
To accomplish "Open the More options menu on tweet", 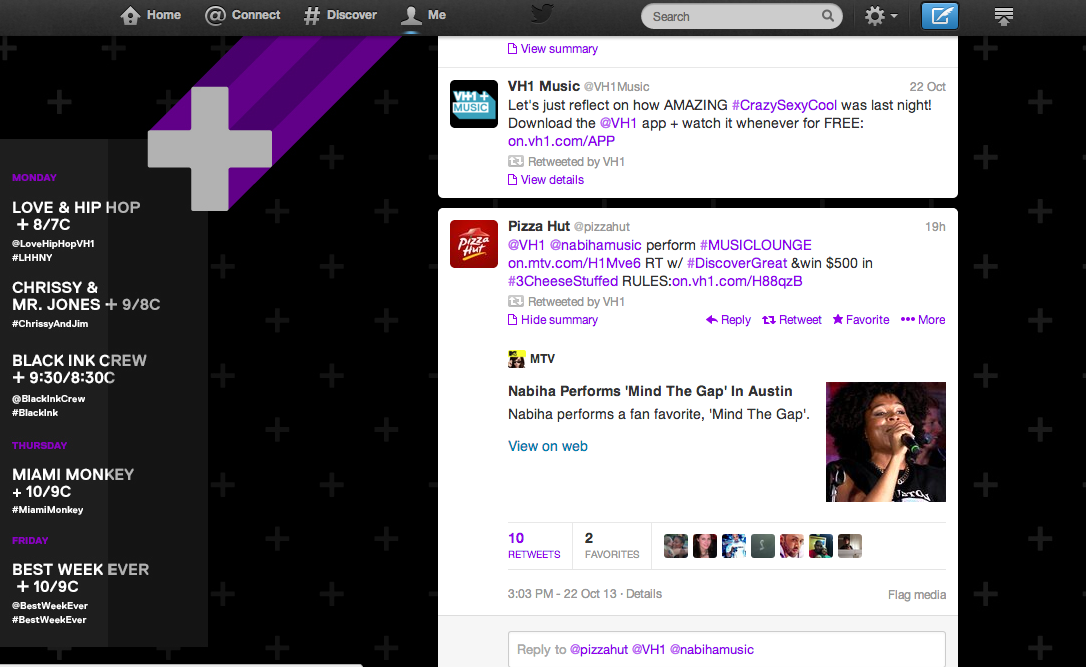I will (923, 320).
